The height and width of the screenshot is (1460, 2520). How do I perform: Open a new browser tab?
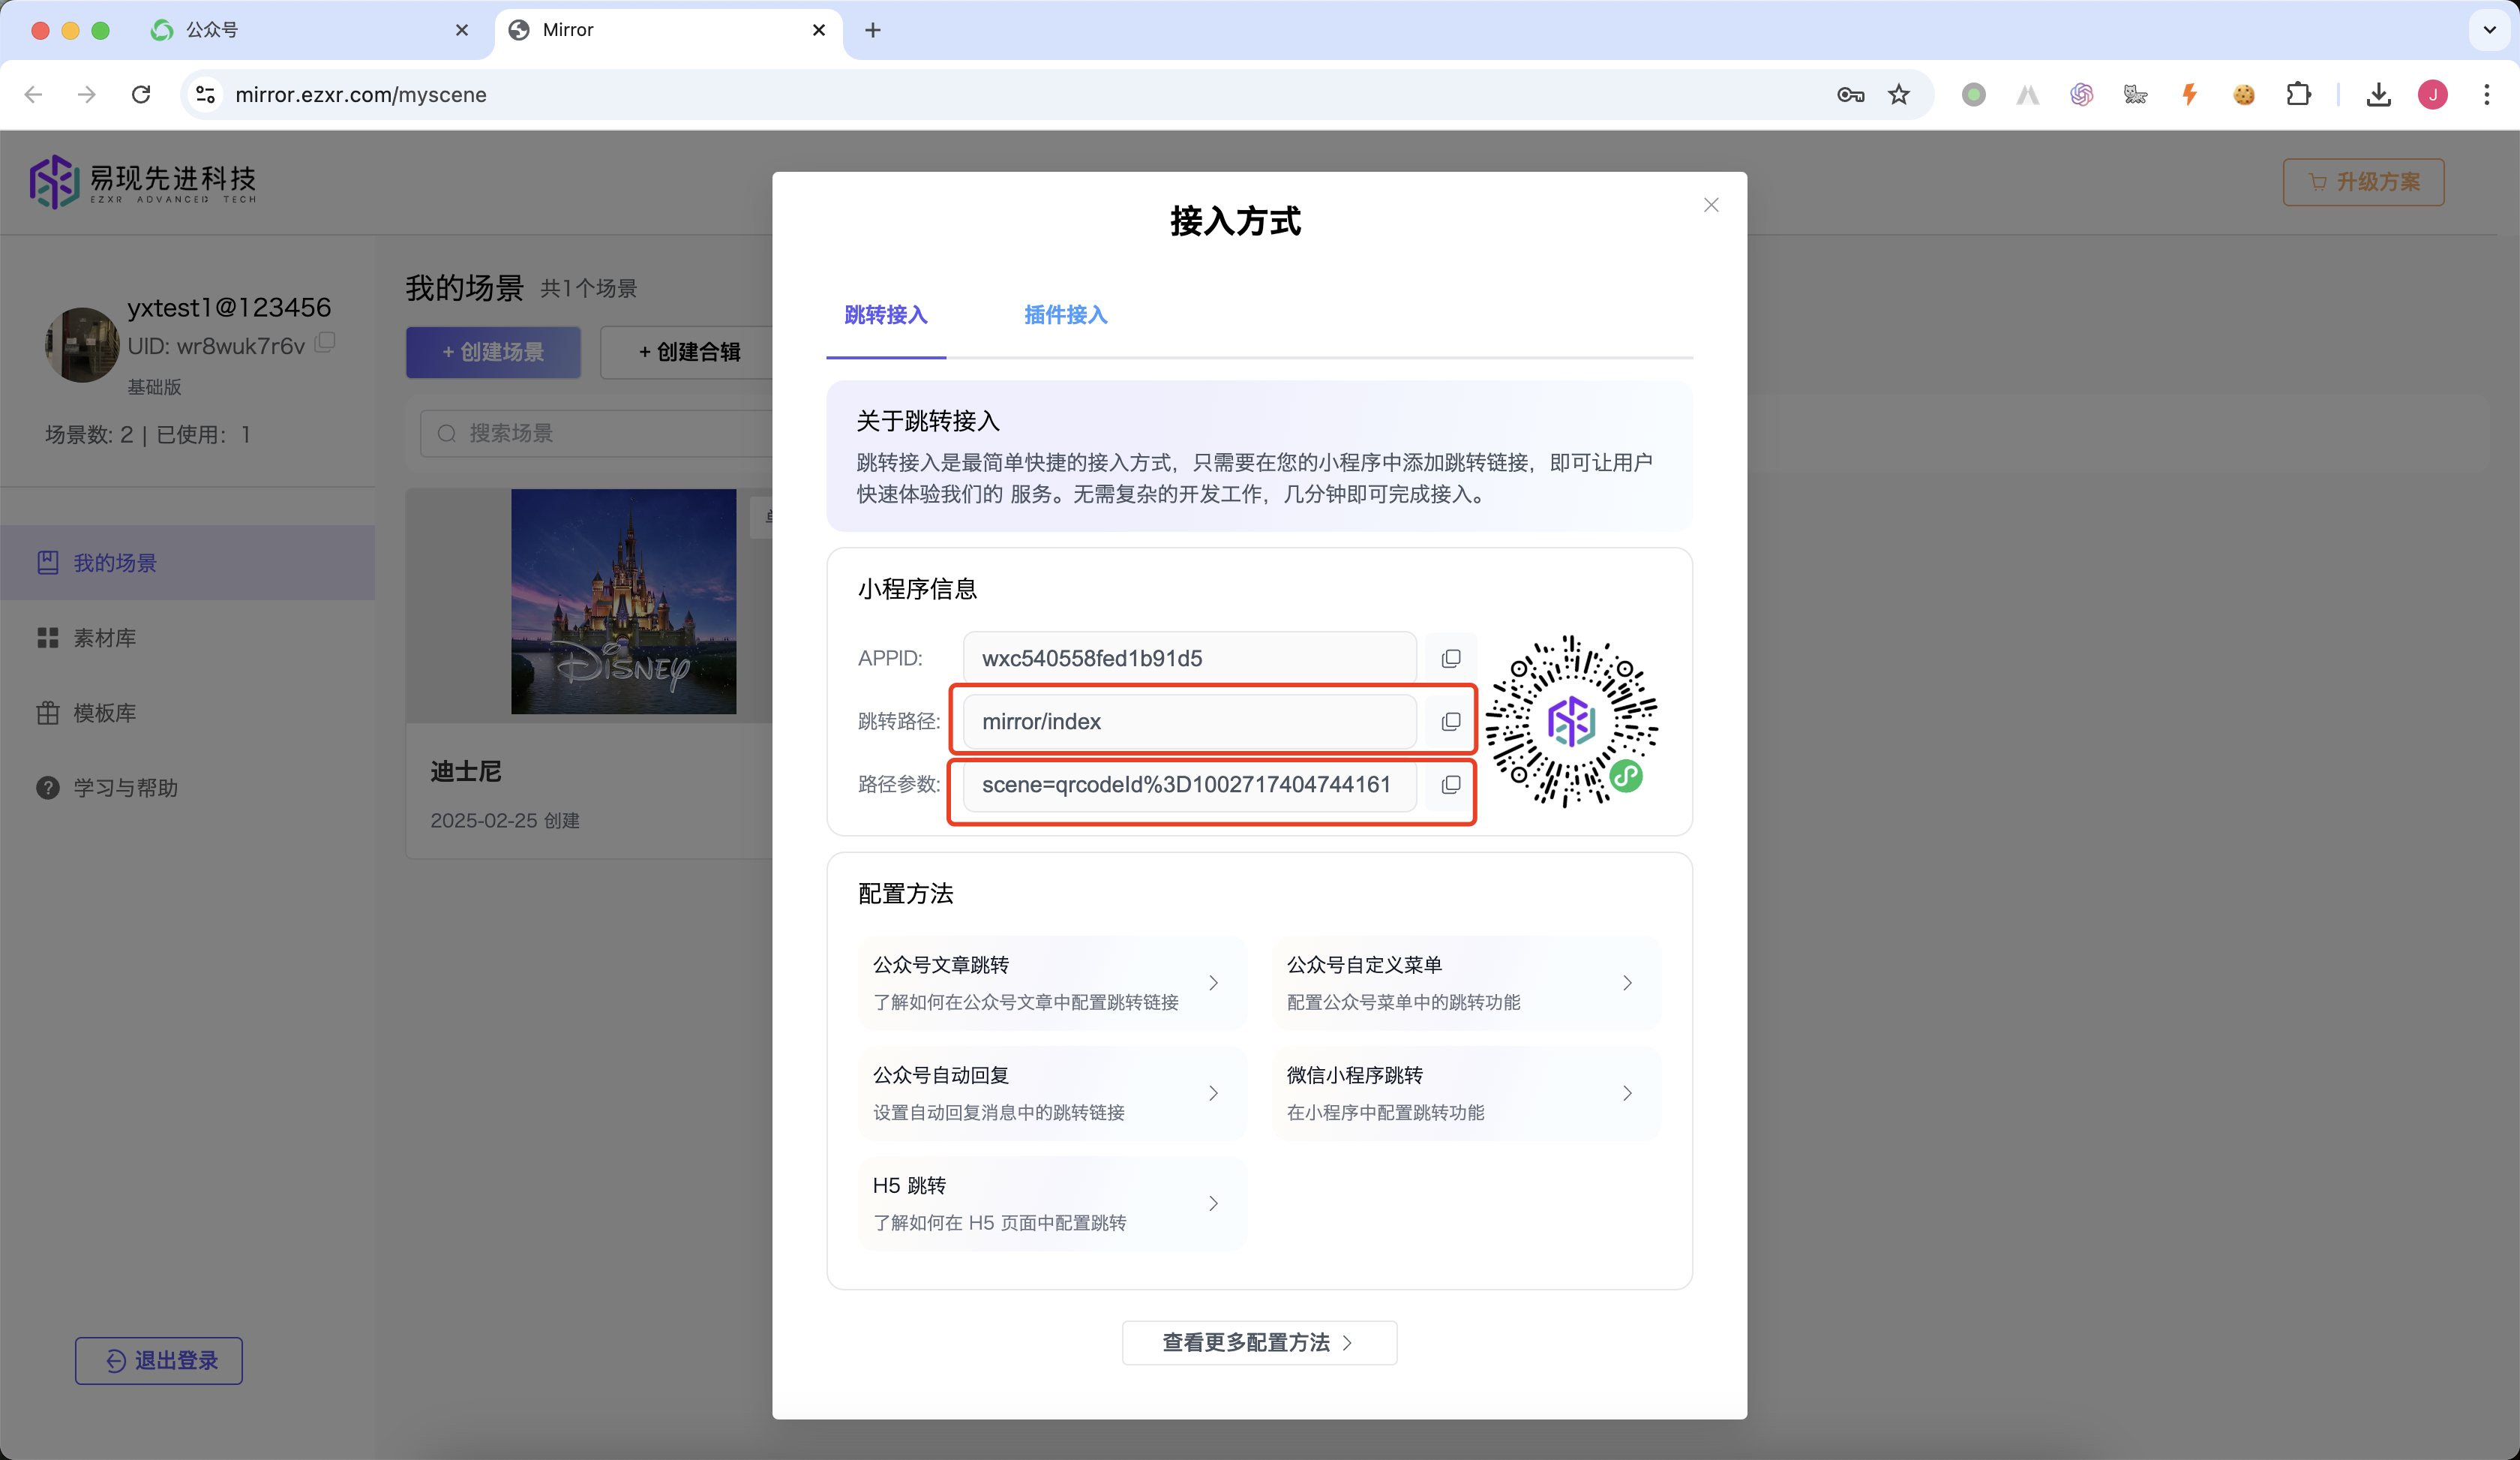coord(872,30)
